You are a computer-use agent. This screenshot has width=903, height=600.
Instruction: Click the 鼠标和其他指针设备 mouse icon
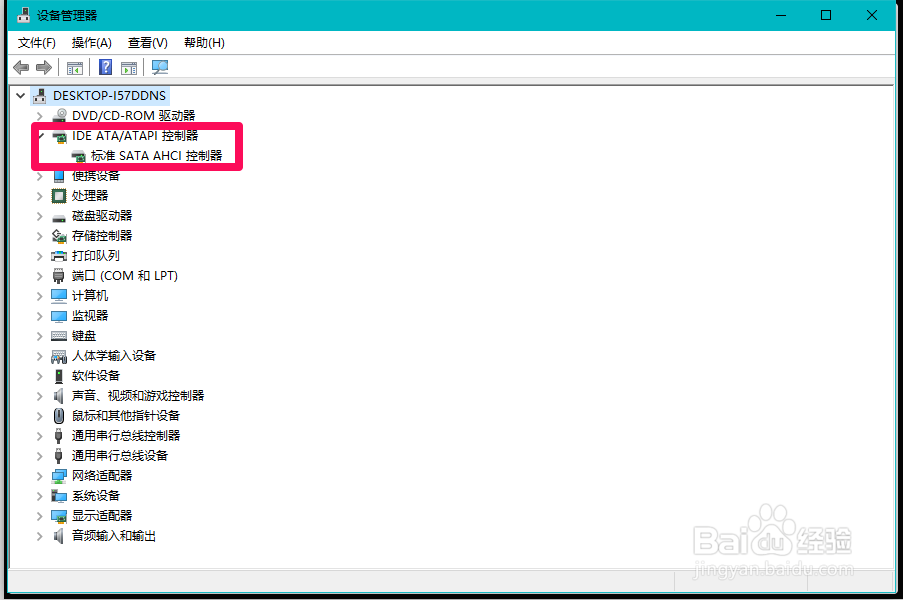pos(59,416)
